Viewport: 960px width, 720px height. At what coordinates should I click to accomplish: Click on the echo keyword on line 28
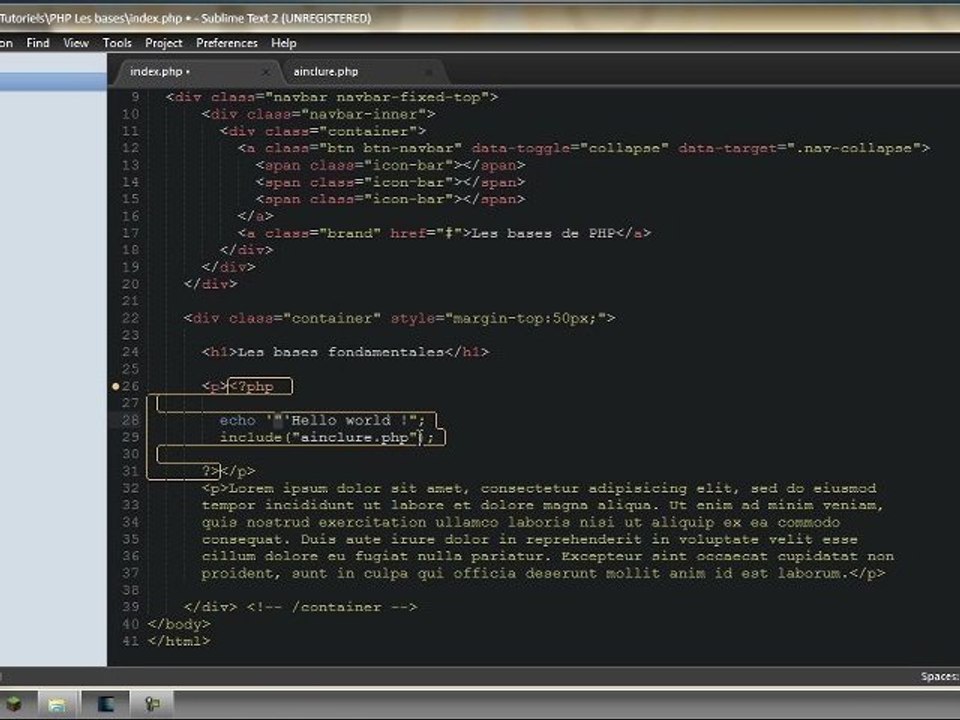pos(238,420)
